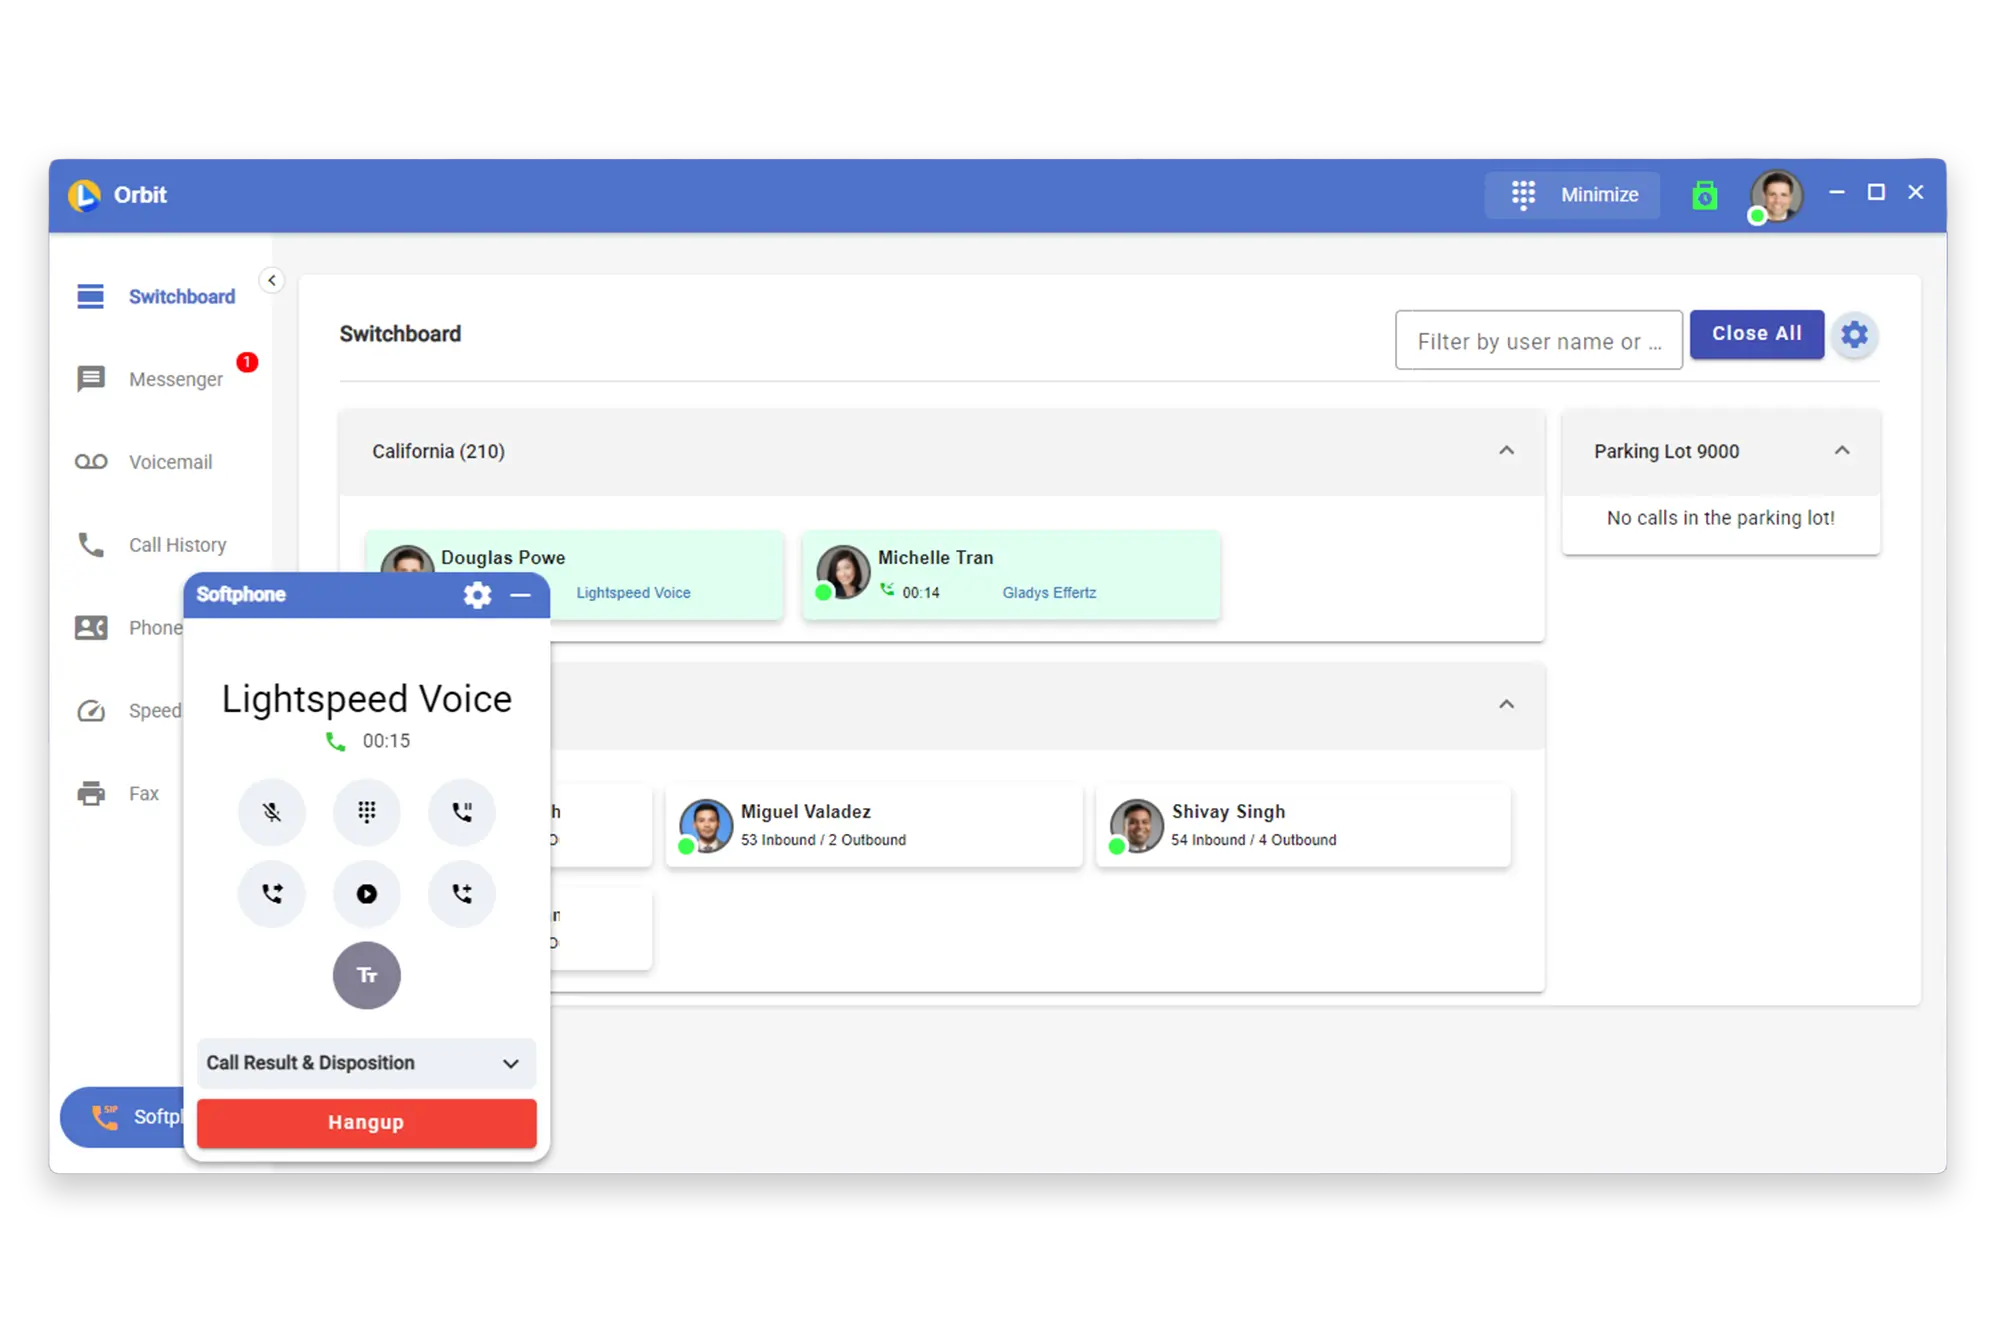Select the Miguel Valadez card
This screenshot has height=1333, width=2000.
(874, 826)
